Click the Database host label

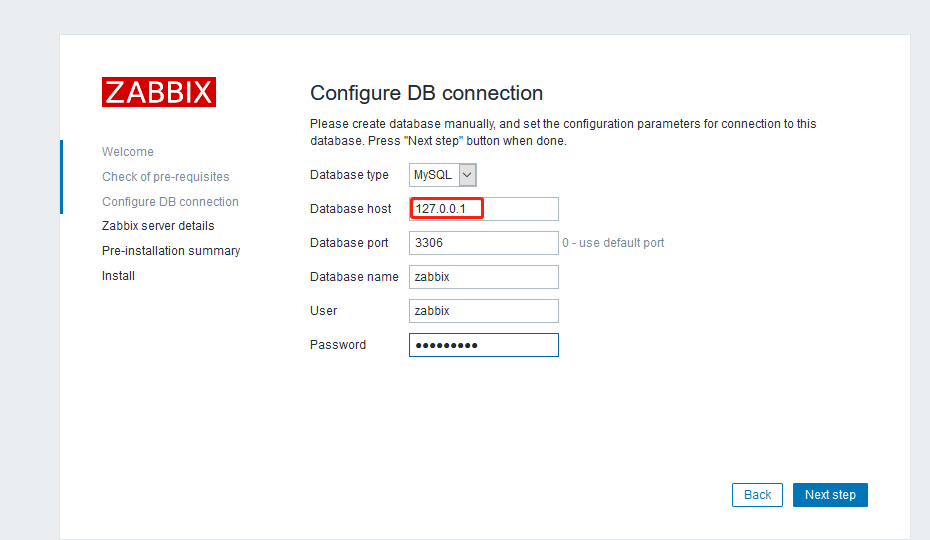pyautogui.click(x=351, y=209)
